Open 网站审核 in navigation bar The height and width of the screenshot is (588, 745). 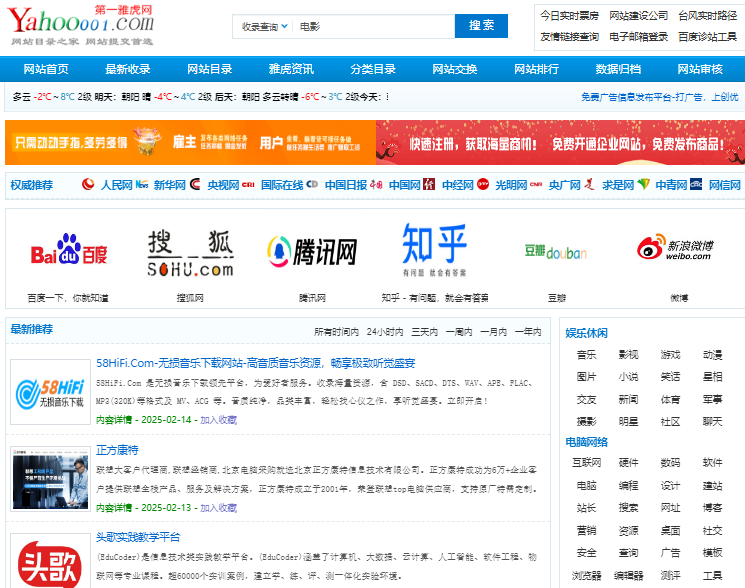pos(700,69)
